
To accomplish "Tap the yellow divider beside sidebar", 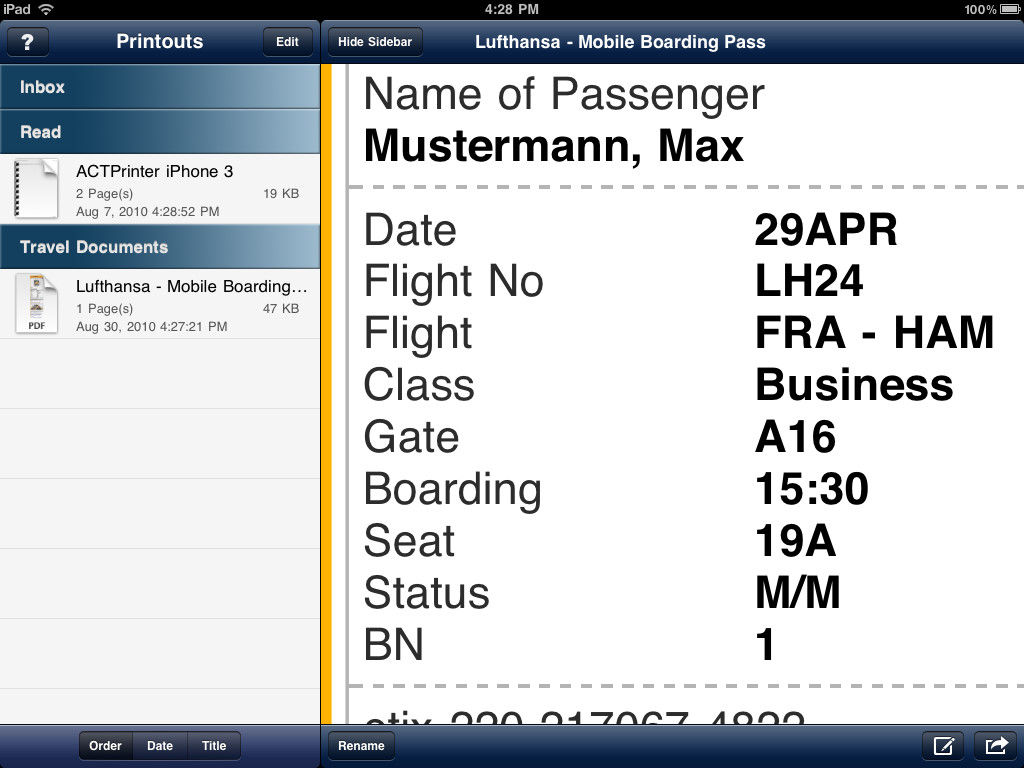I will point(326,394).
